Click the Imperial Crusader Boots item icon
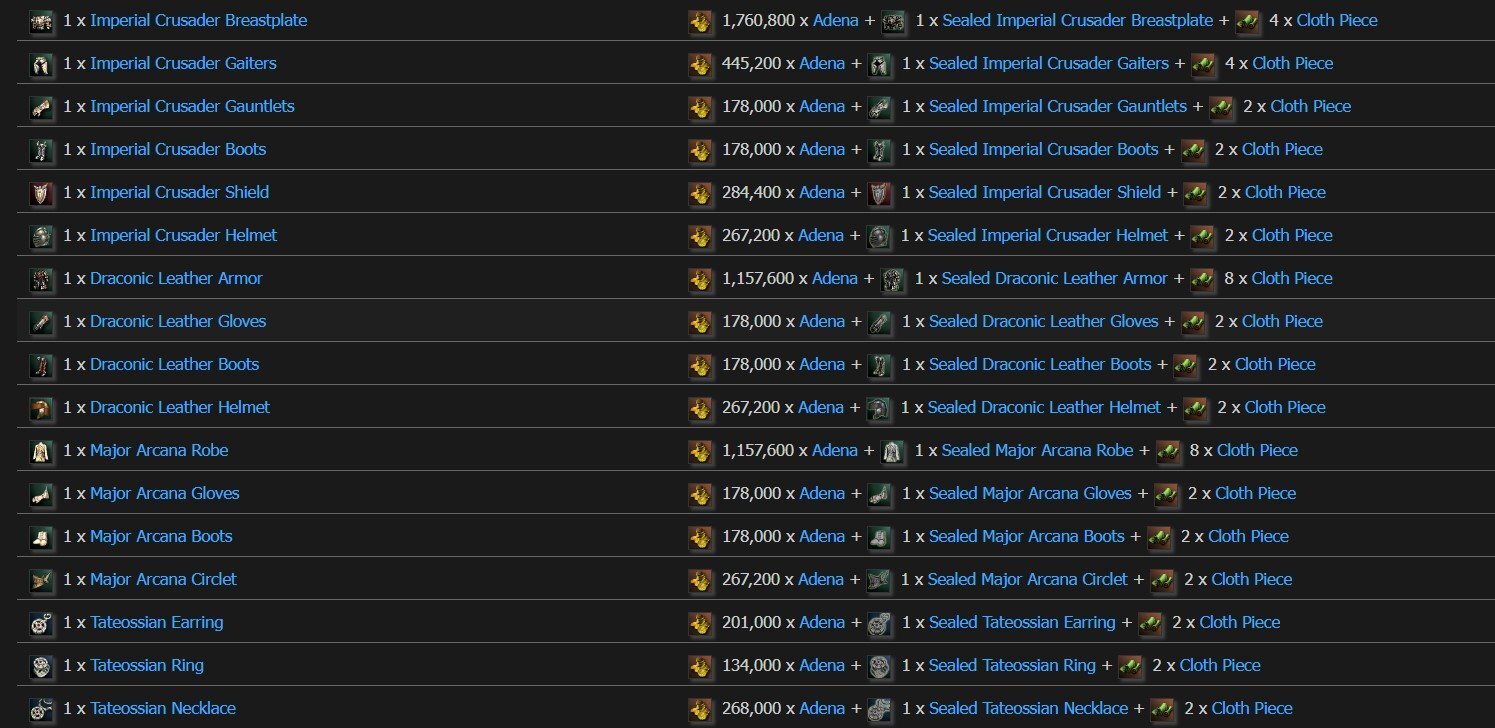Screen dimensions: 1495x728 point(41,150)
